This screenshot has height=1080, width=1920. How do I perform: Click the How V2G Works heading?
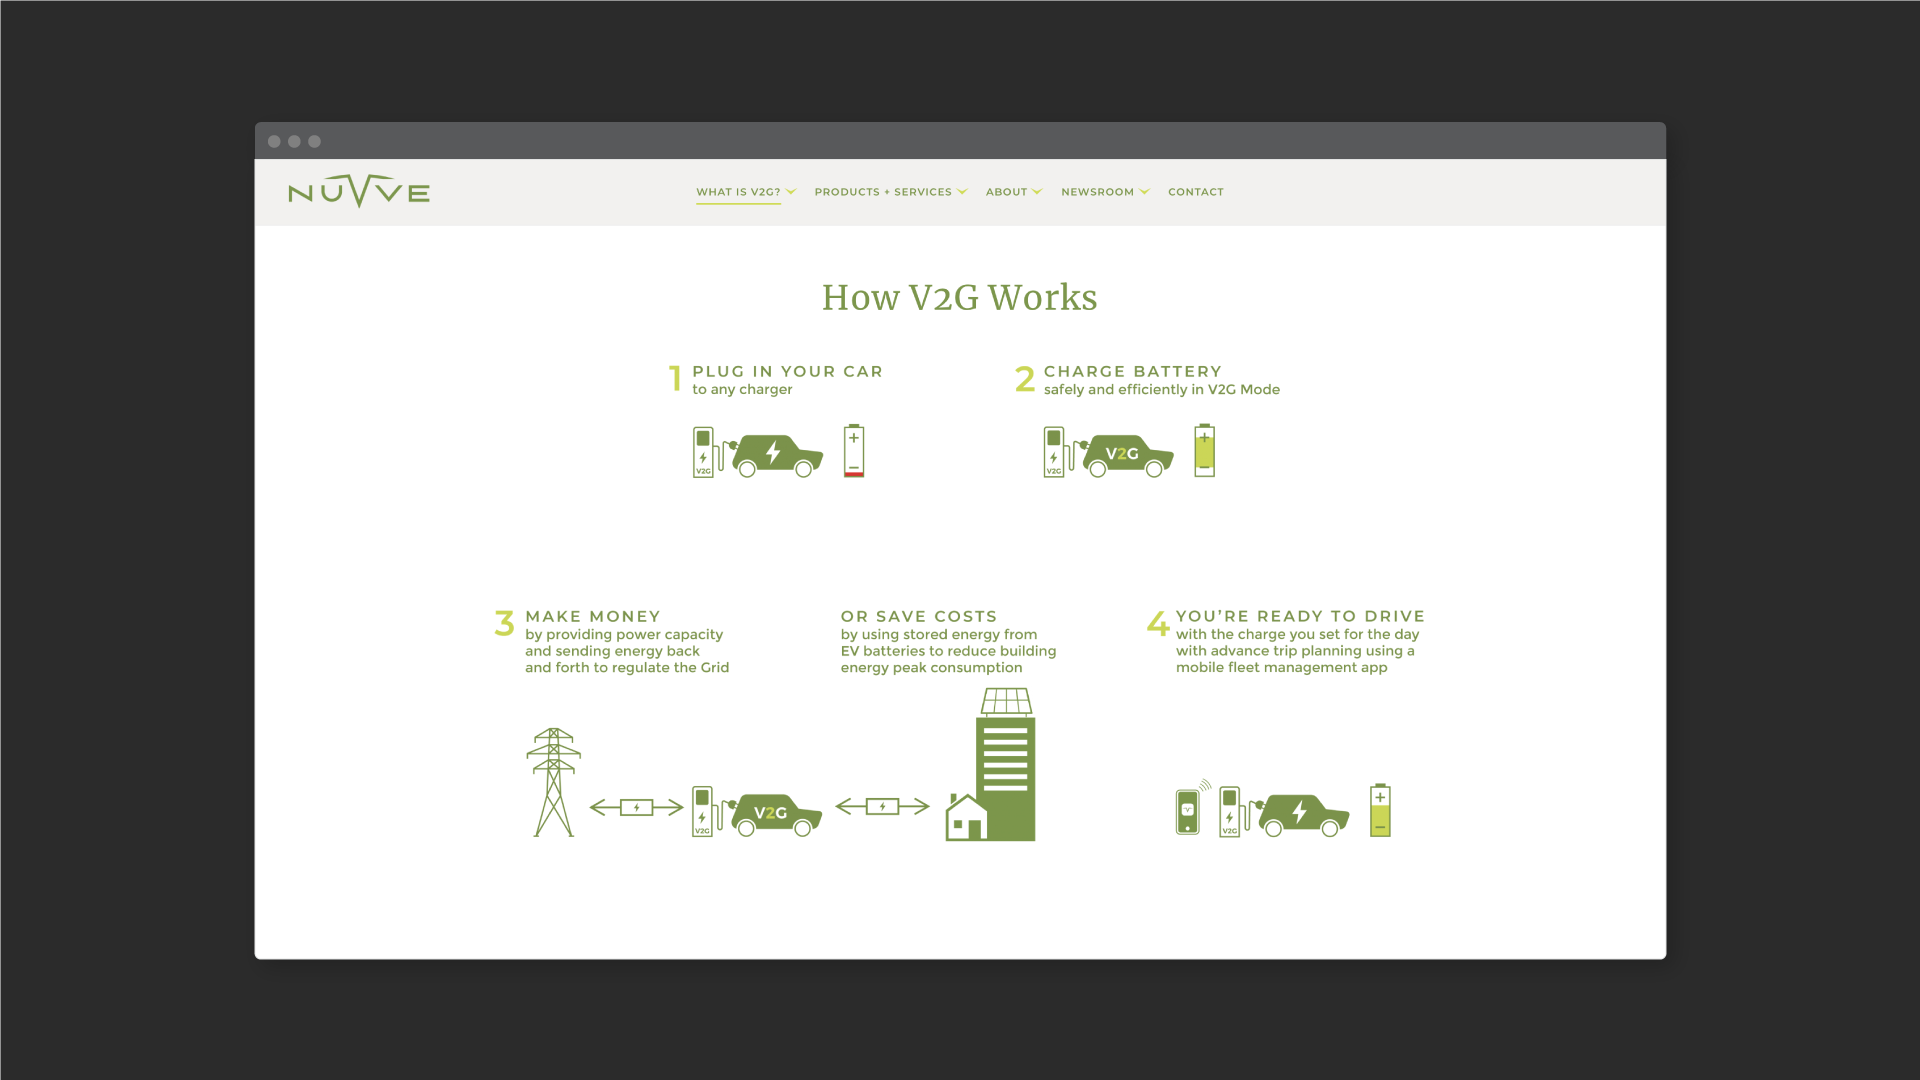[x=959, y=297]
